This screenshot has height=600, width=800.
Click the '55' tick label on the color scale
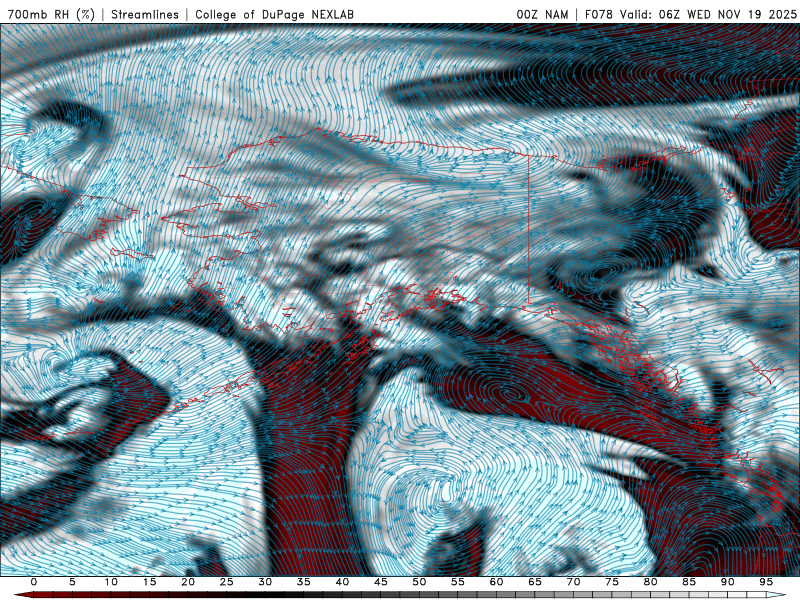tap(458, 582)
